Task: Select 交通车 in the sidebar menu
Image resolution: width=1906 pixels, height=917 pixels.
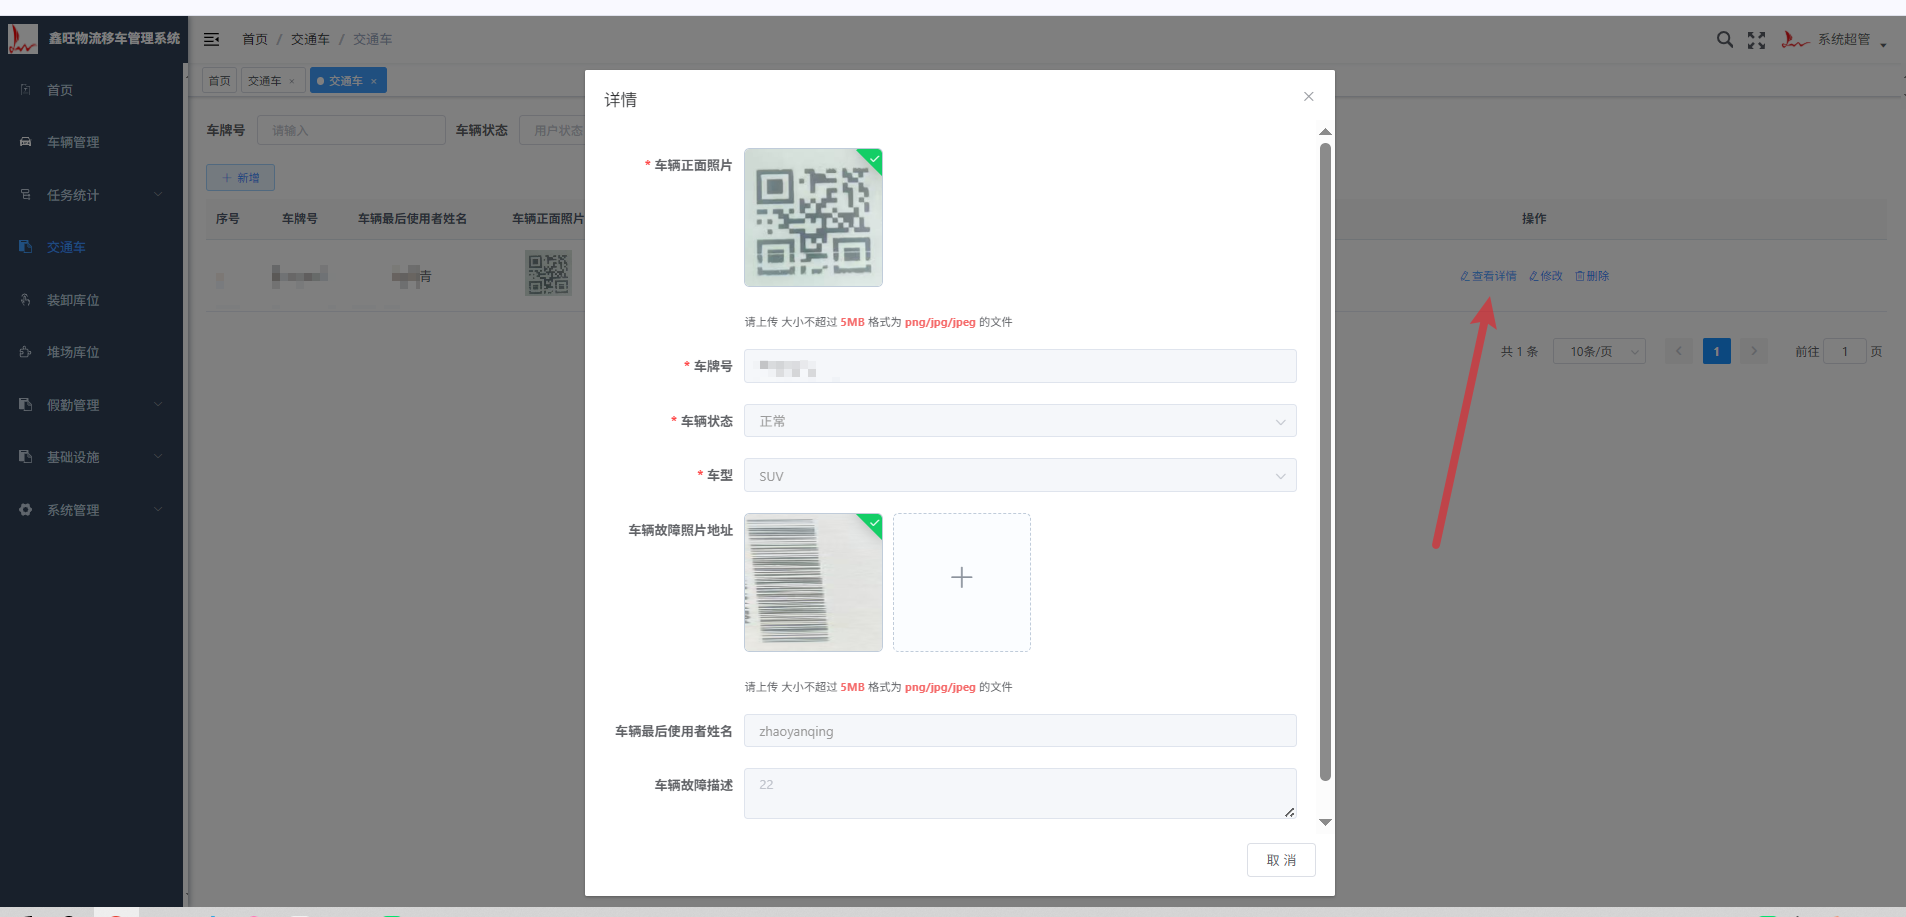Action: coord(66,247)
